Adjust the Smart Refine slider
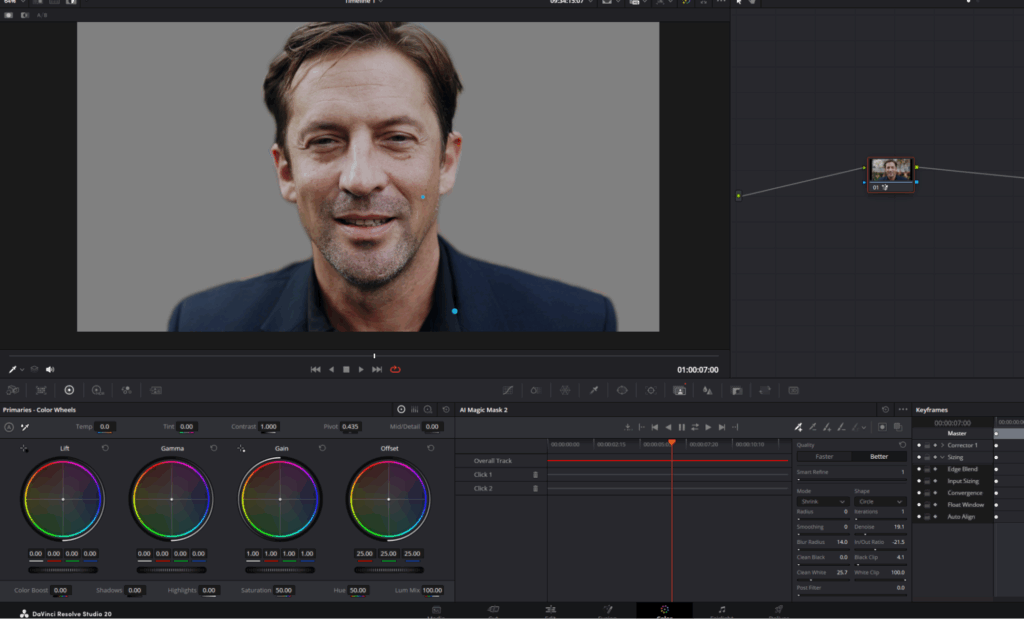 (852, 479)
